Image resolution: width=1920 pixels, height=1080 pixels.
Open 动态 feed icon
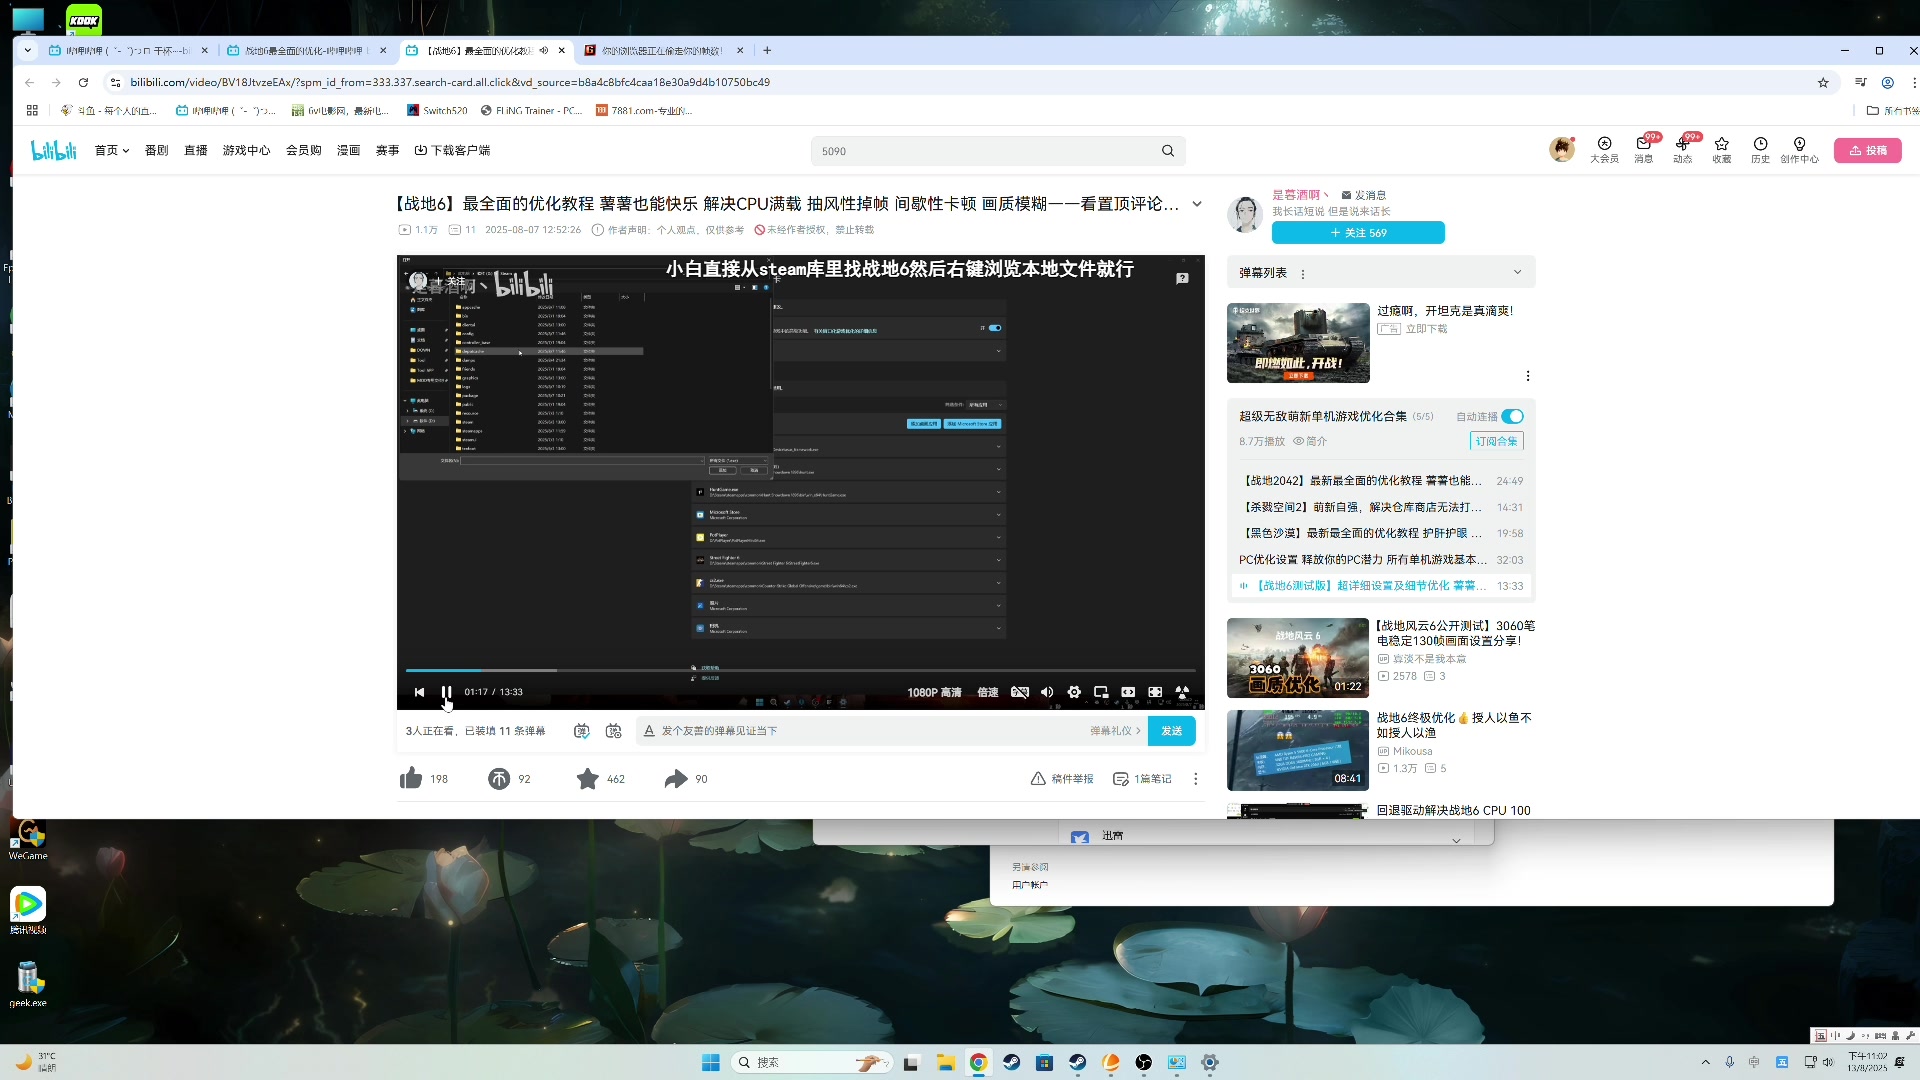pos(1682,150)
